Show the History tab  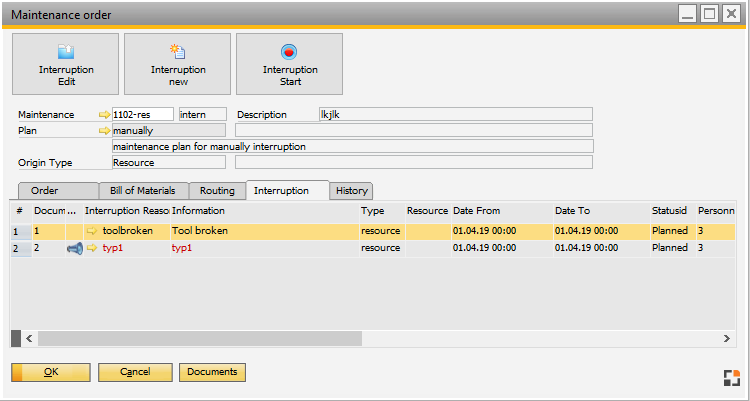[351, 191]
